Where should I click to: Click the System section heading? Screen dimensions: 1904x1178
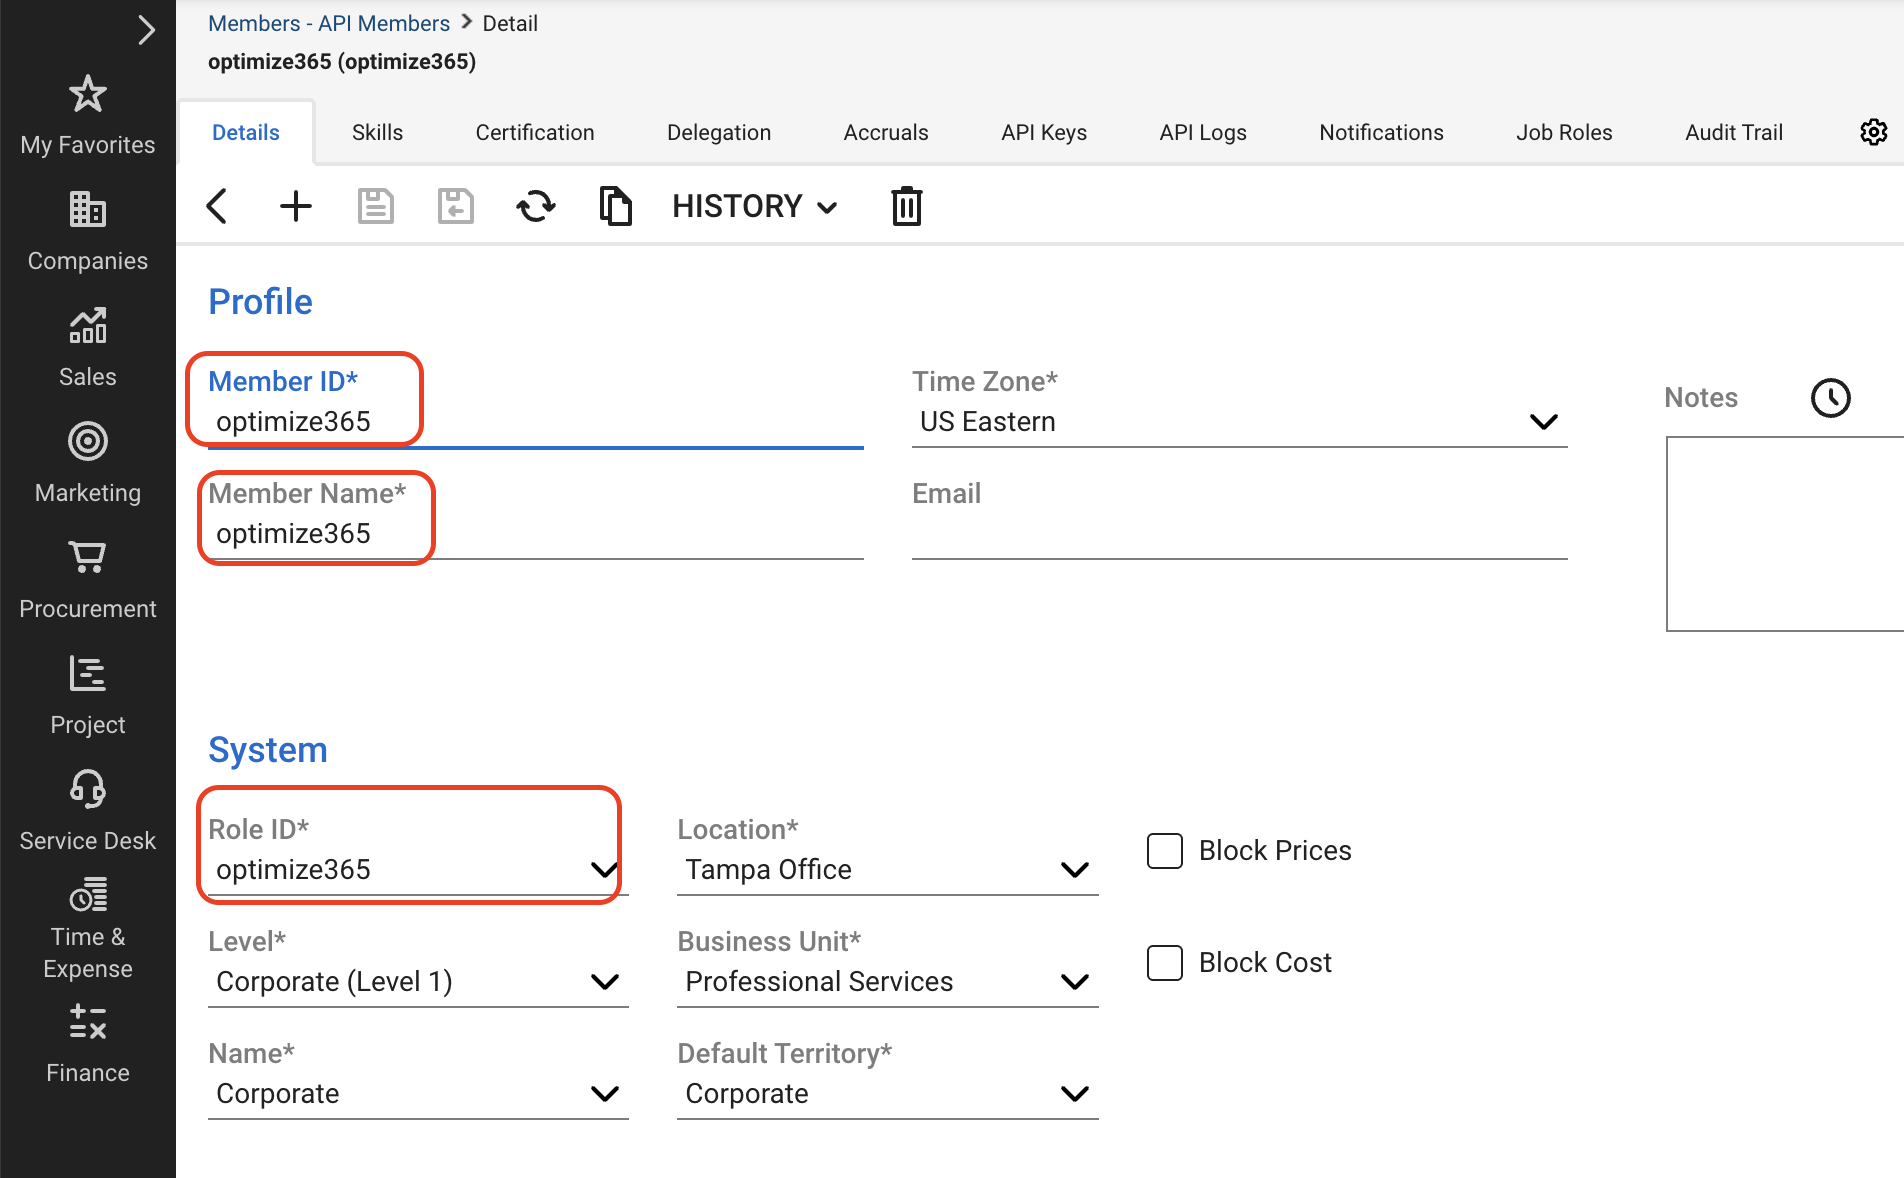[268, 750]
